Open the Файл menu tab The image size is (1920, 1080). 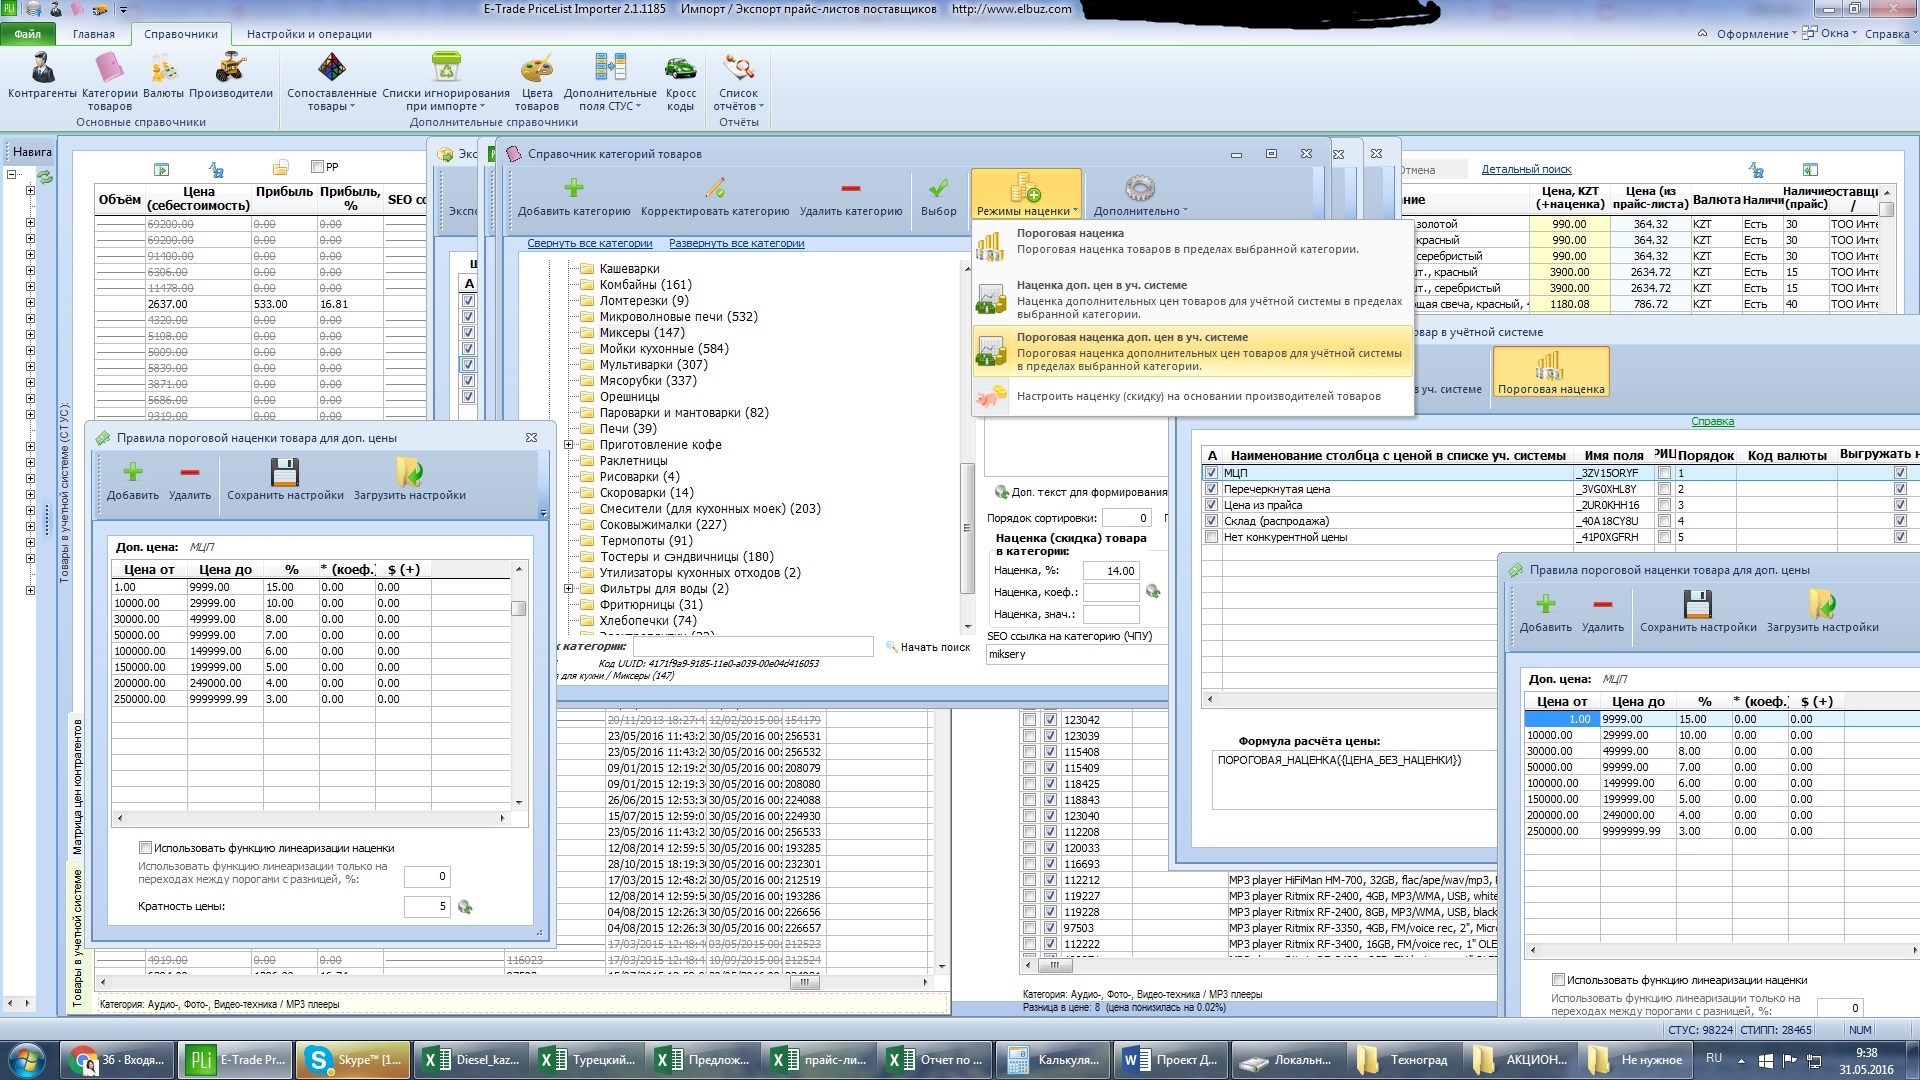(28, 34)
